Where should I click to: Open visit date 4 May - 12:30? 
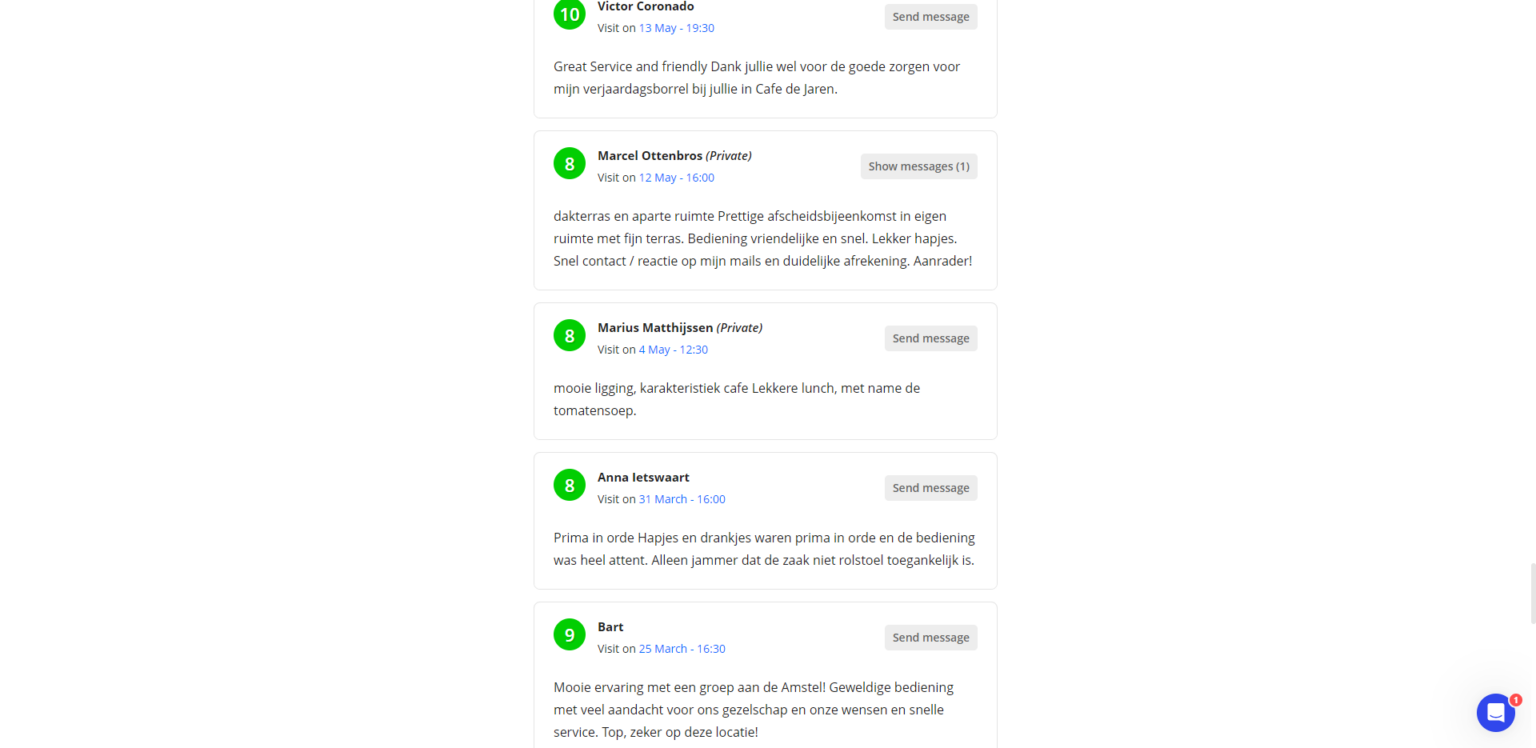(x=673, y=350)
